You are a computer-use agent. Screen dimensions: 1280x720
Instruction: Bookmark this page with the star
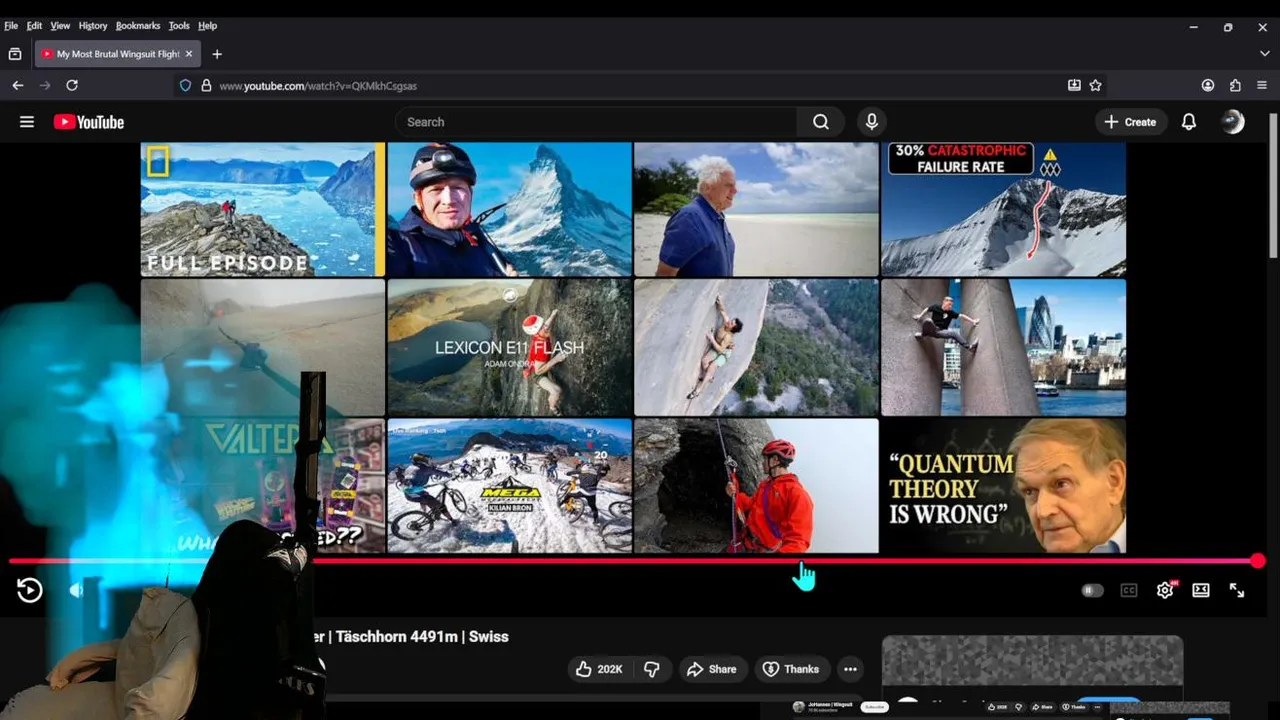(x=1095, y=86)
